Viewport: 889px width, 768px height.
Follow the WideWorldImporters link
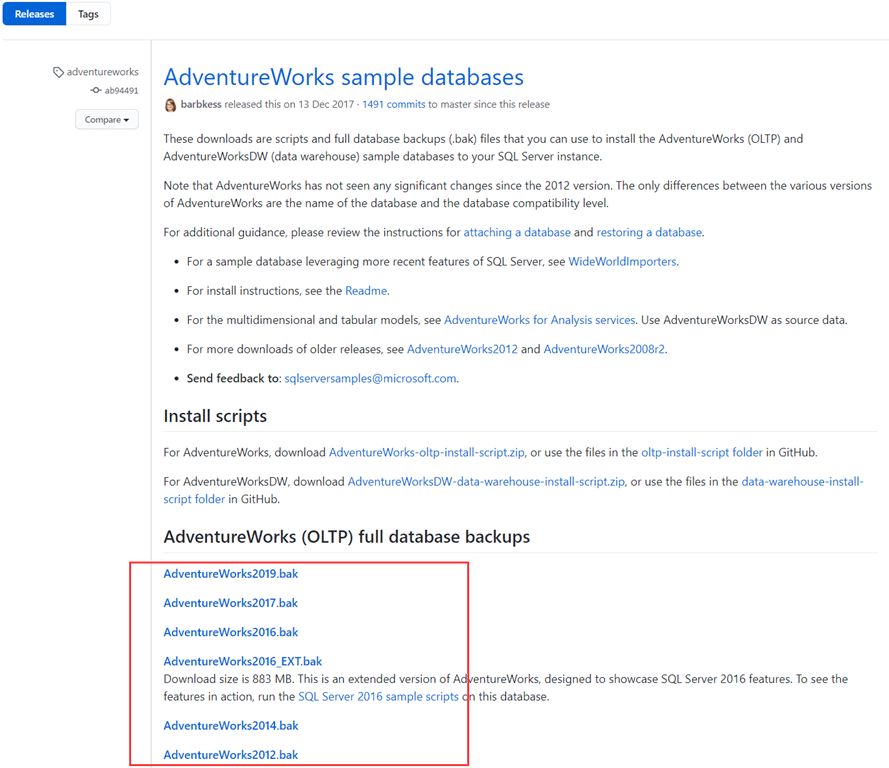[622, 262]
